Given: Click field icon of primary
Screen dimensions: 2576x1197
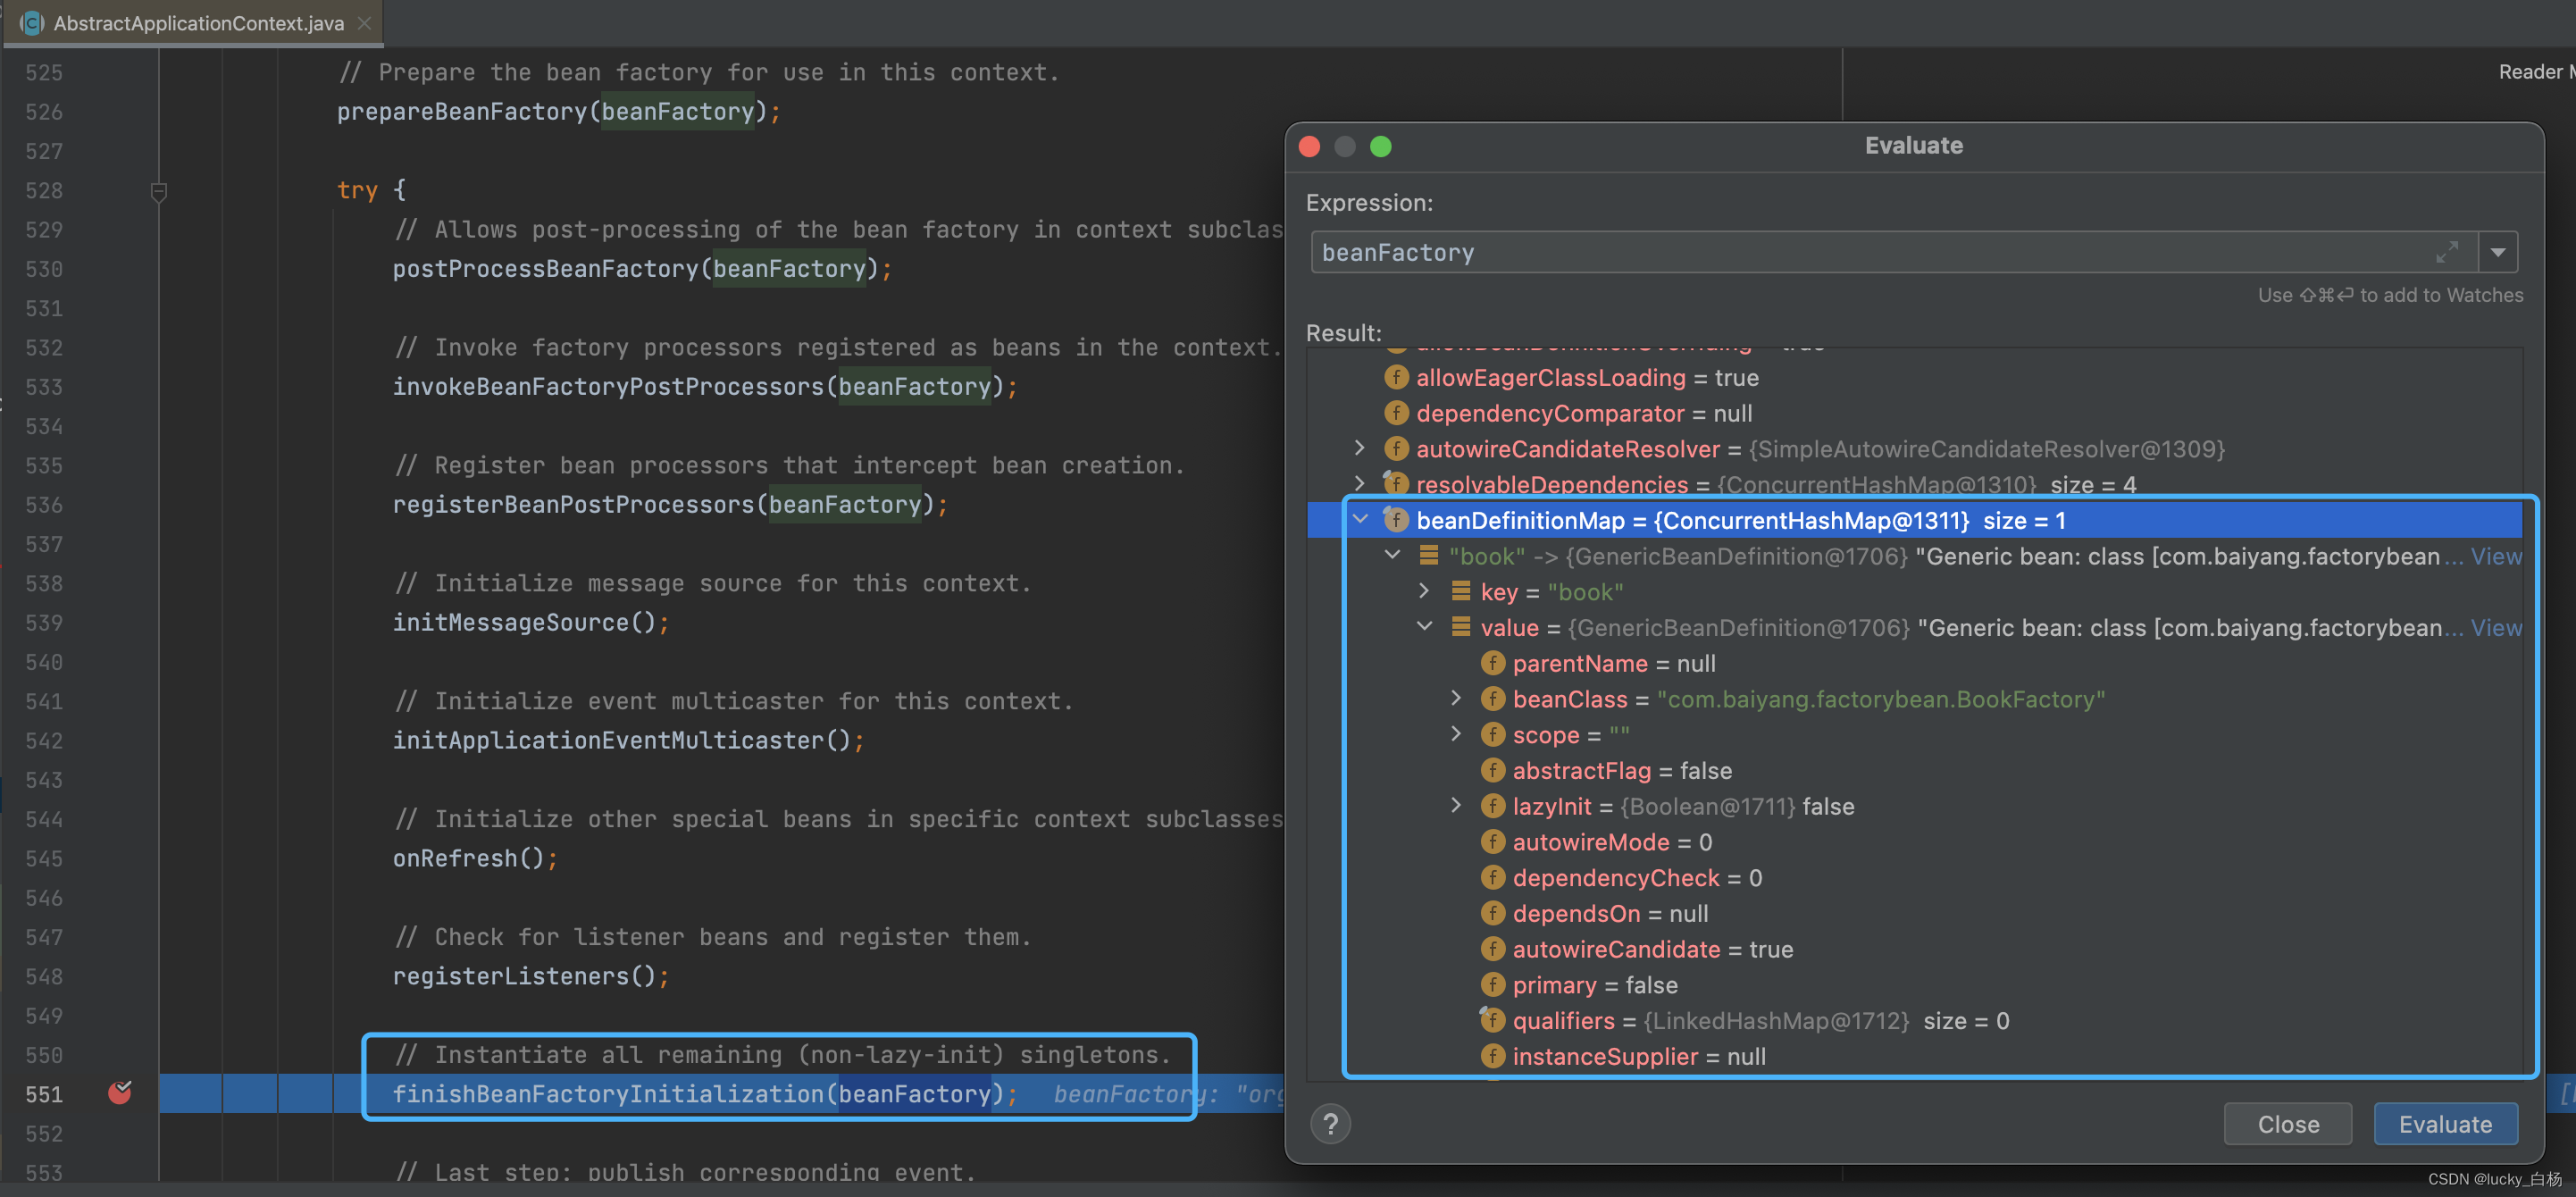Looking at the screenshot, I should tap(1493, 985).
